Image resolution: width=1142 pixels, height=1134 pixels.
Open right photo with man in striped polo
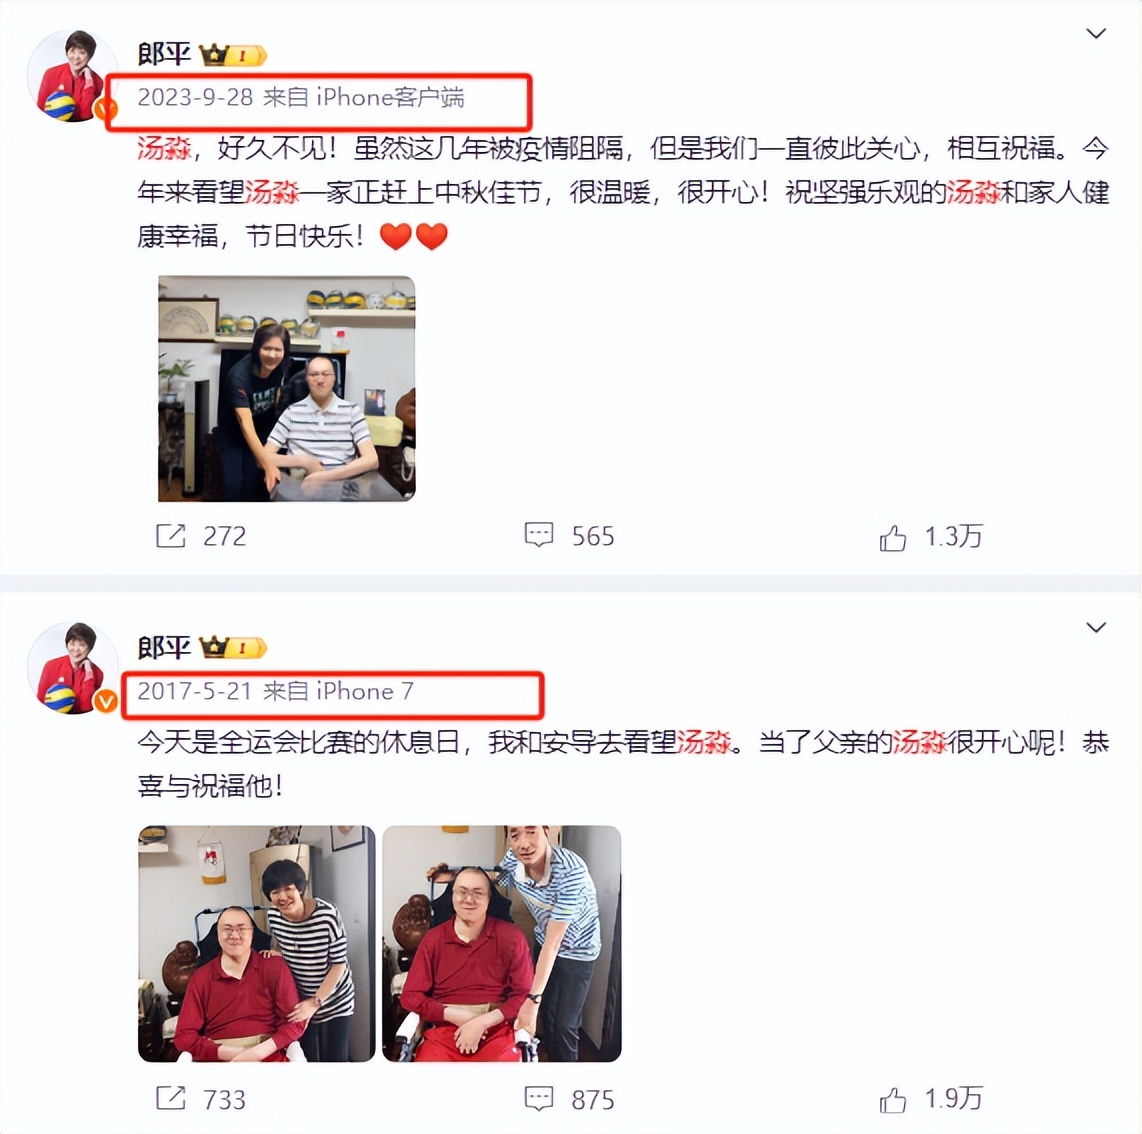502,943
